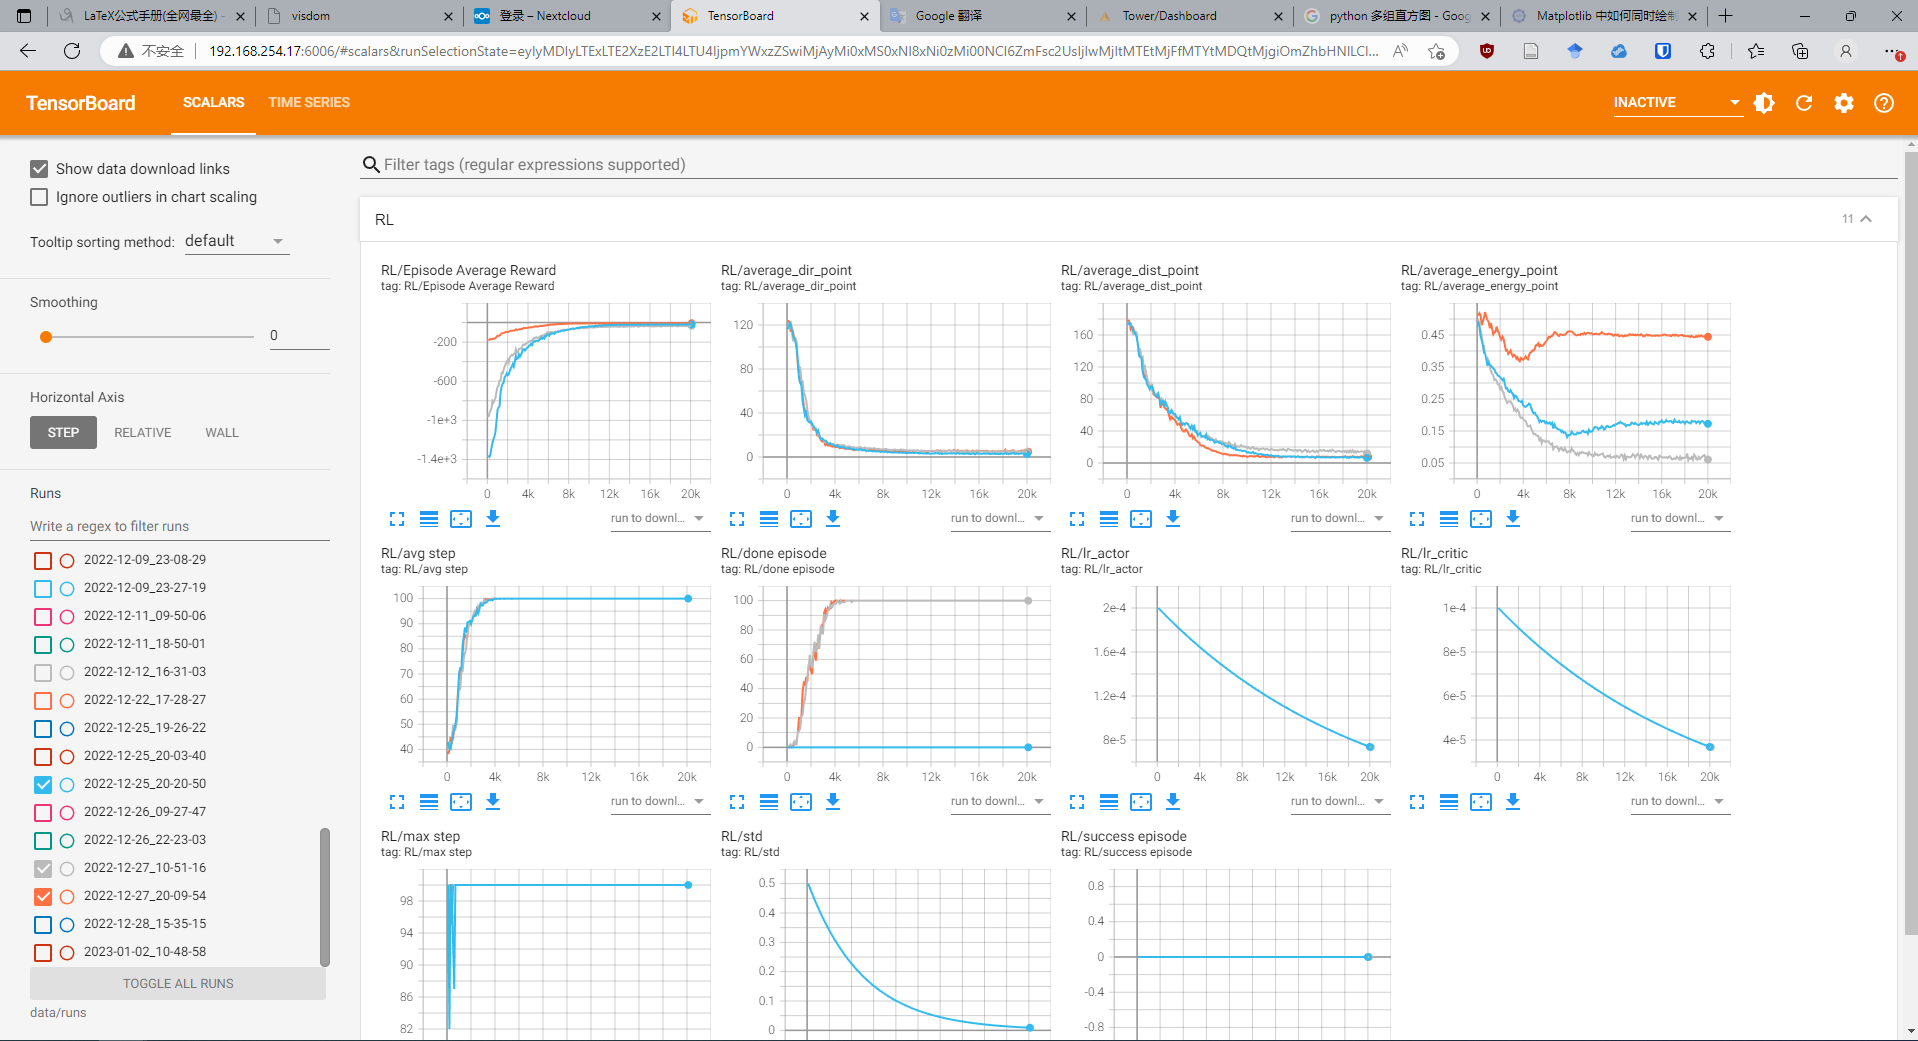
Task: Click the Smoothing slider track
Action: [150, 337]
